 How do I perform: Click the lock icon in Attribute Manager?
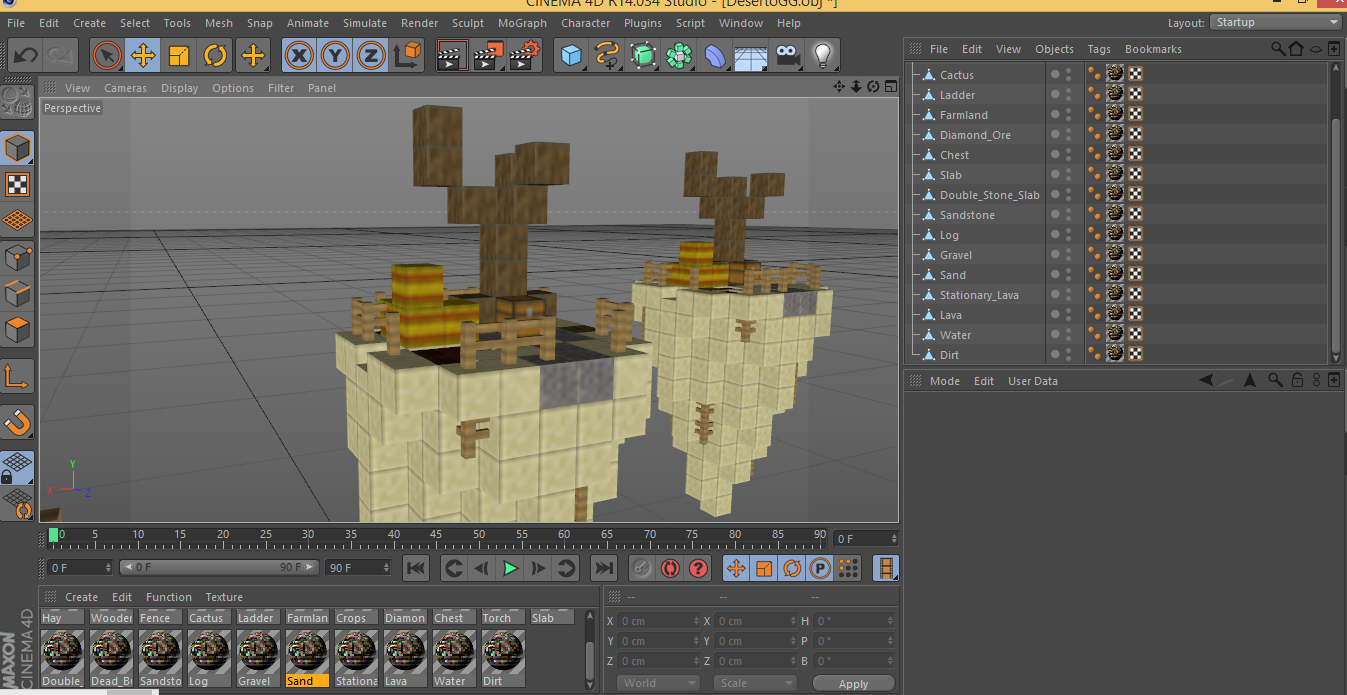click(1297, 381)
